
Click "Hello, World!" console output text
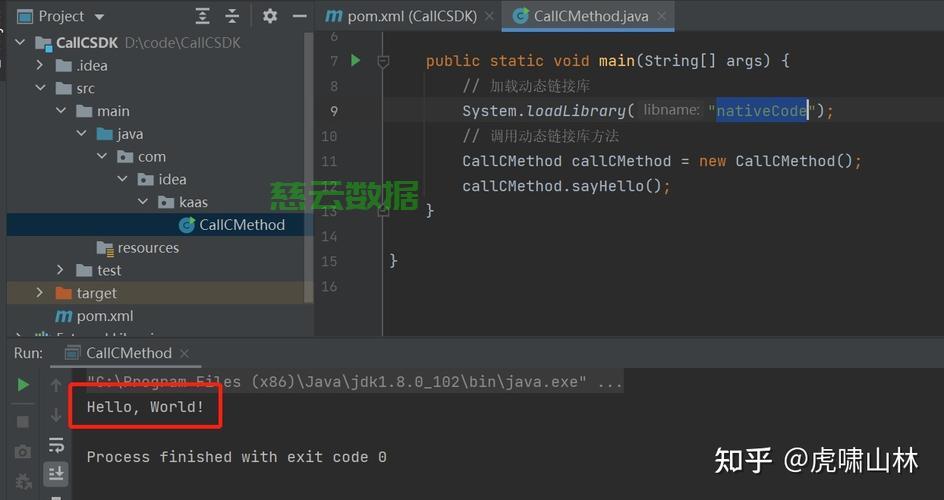point(145,407)
